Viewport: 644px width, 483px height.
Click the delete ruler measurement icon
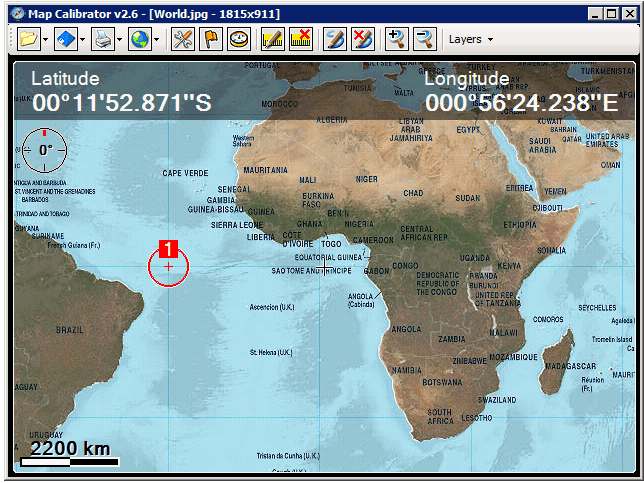[299, 39]
